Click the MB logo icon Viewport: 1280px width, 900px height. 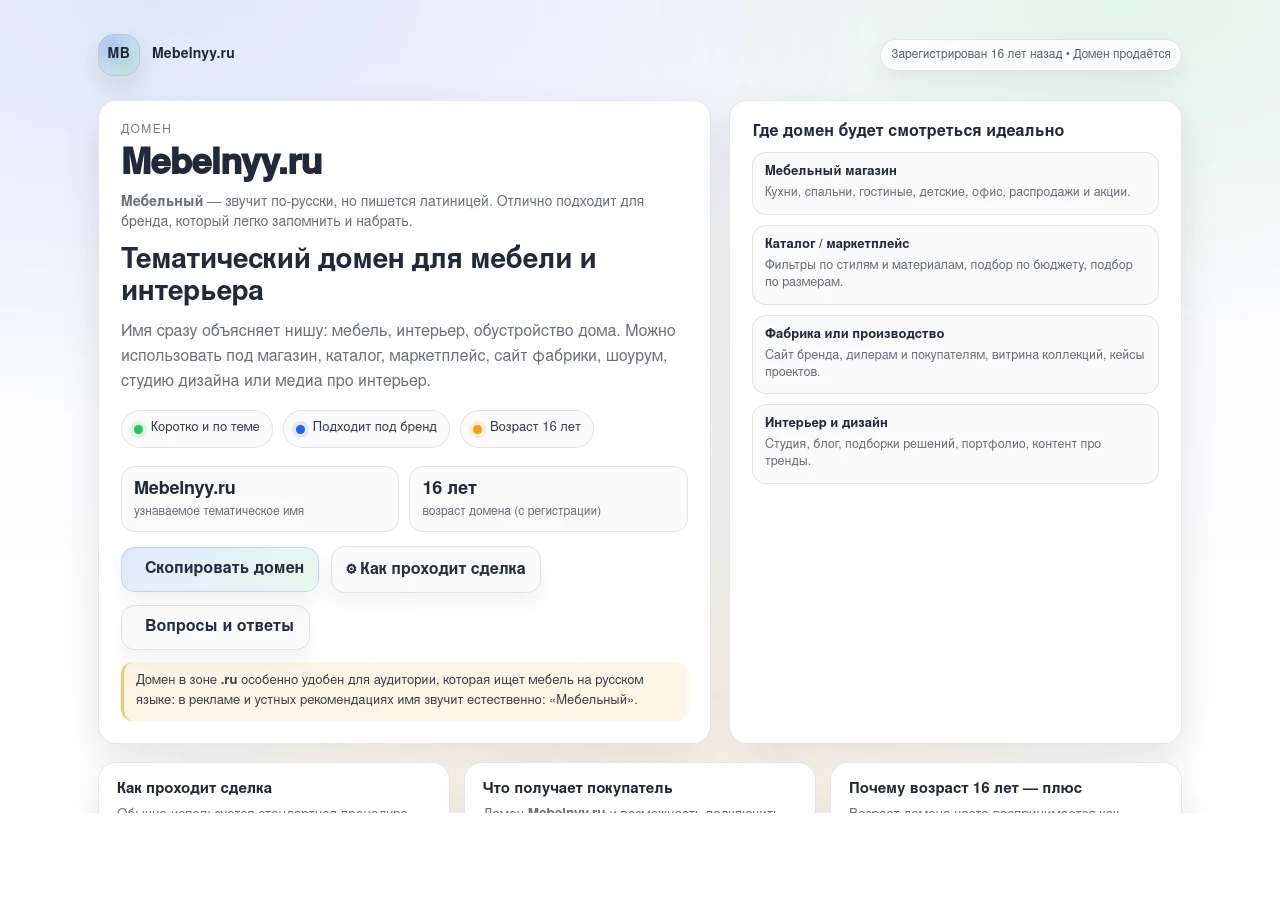119,54
